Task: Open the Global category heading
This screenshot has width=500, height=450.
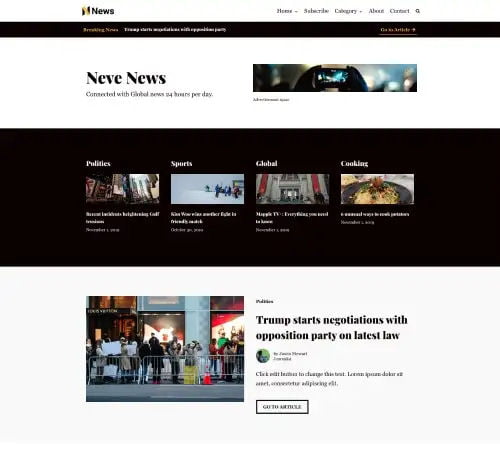Action: pyautogui.click(x=266, y=163)
